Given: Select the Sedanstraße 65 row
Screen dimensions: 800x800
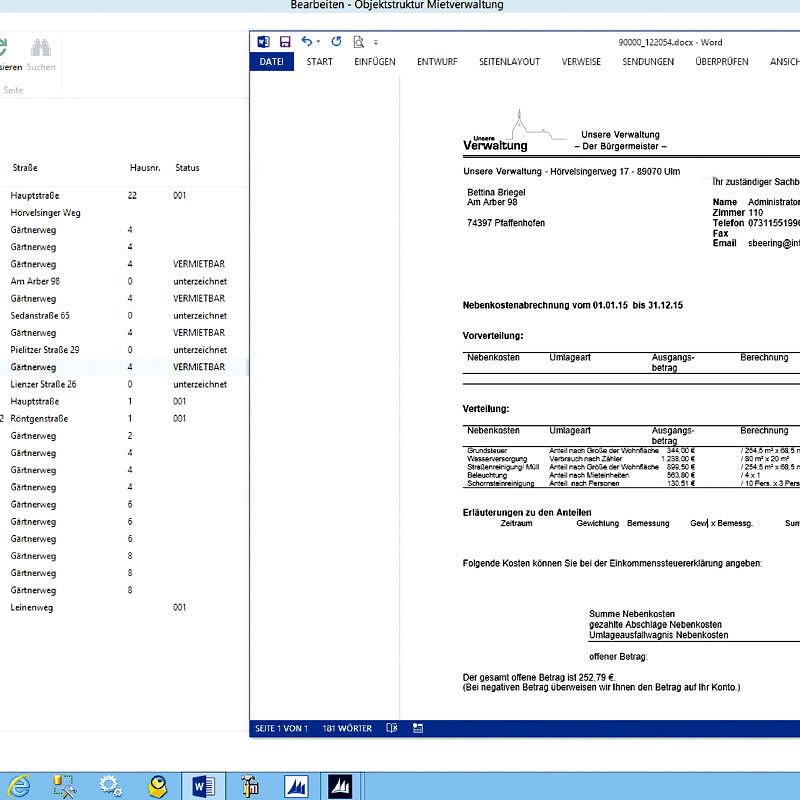Looking at the screenshot, I should coord(40,315).
